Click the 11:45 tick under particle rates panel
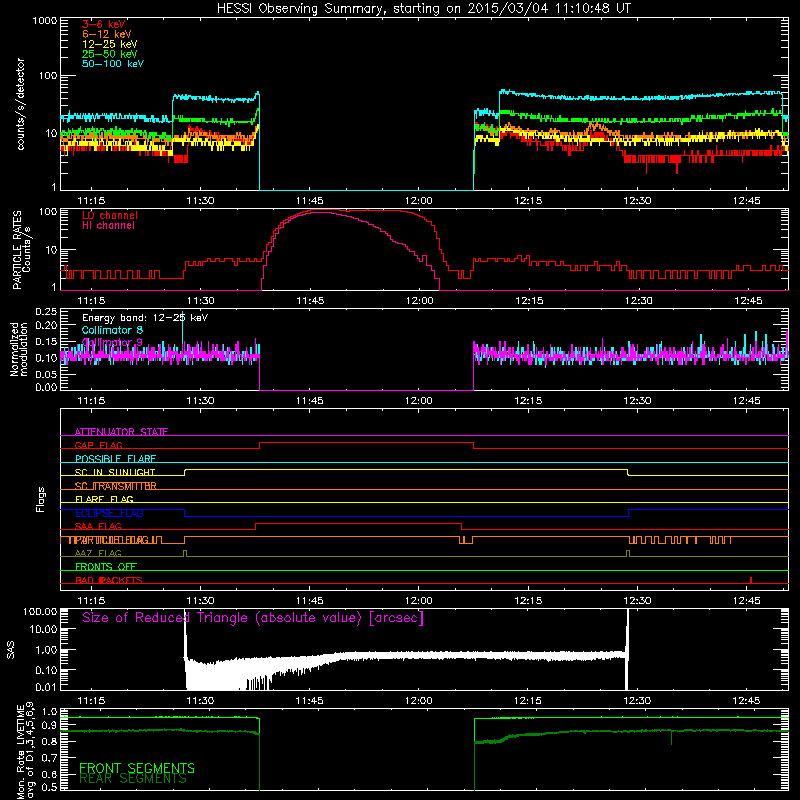 [x=310, y=301]
